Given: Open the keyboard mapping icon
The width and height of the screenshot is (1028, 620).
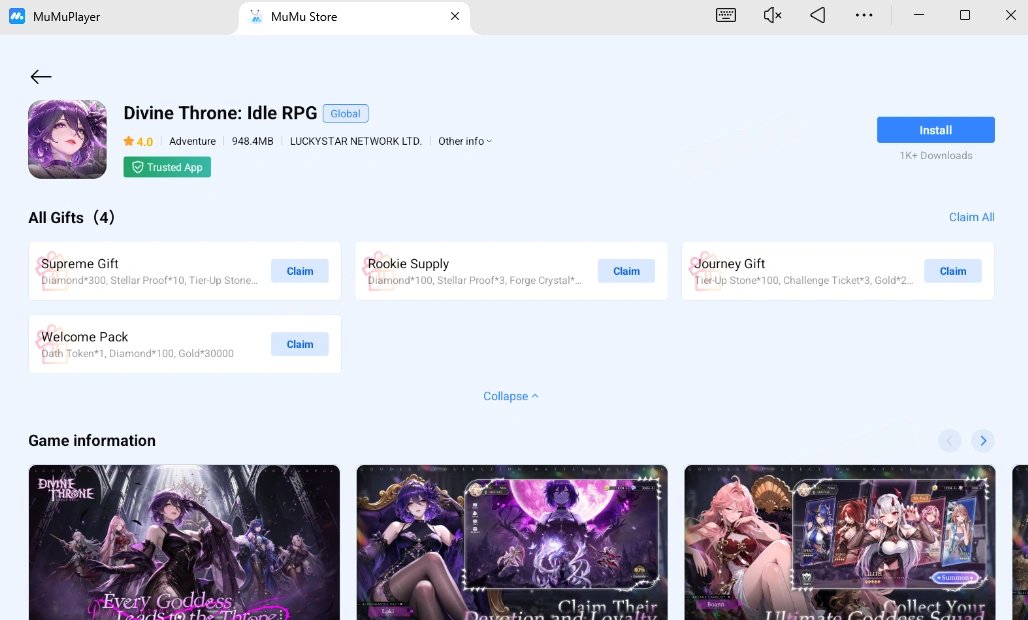Looking at the screenshot, I should tap(726, 15).
